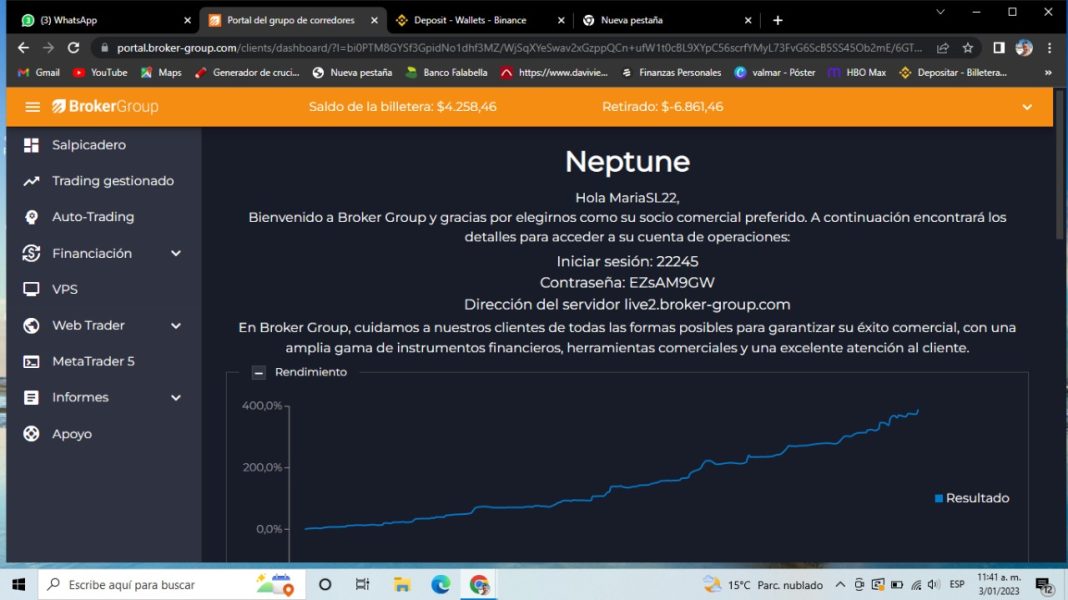Open the Chrome side panel icon
This screenshot has height=600, width=1068.
(999, 48)
